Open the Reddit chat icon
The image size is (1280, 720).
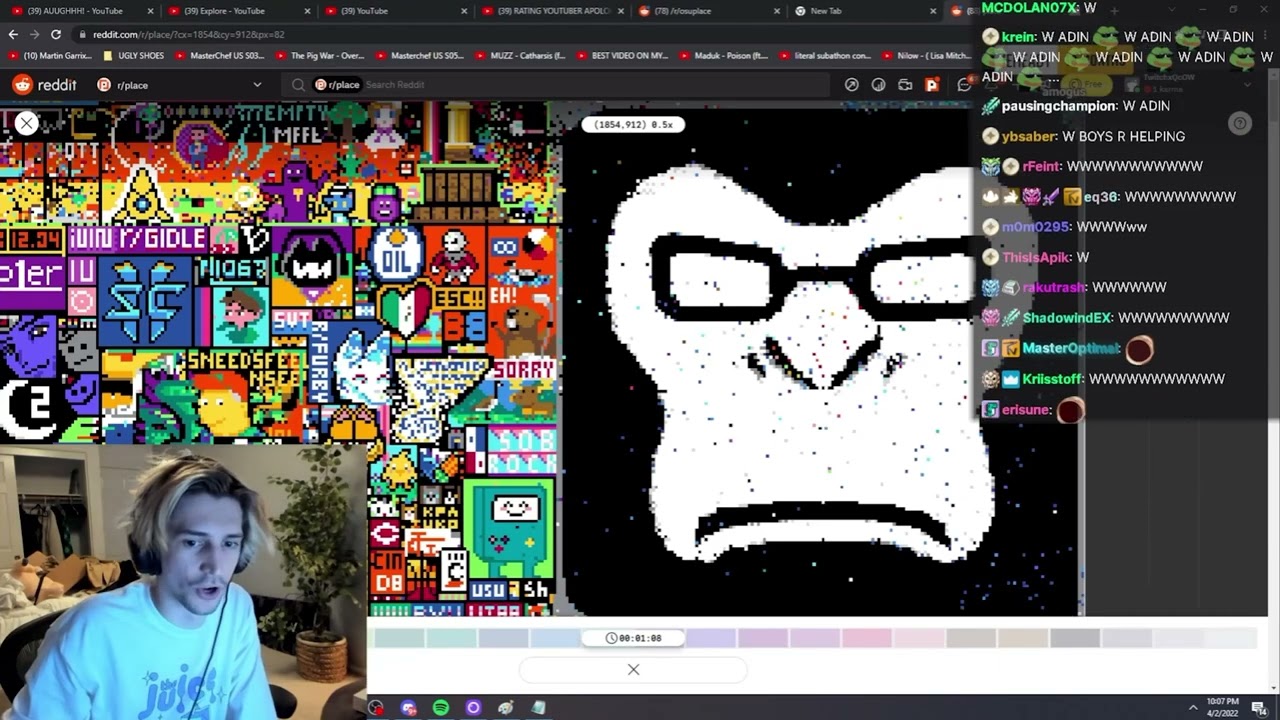click(964, 85)
